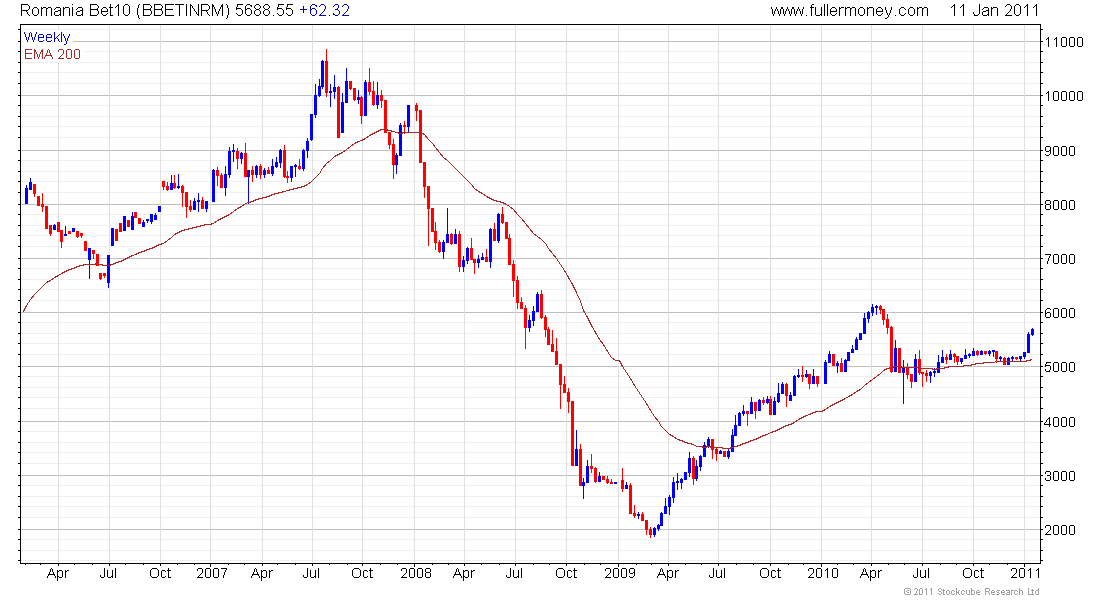
Task: Click the 11000 price axis label
Action: click(x=1064, y=42)
